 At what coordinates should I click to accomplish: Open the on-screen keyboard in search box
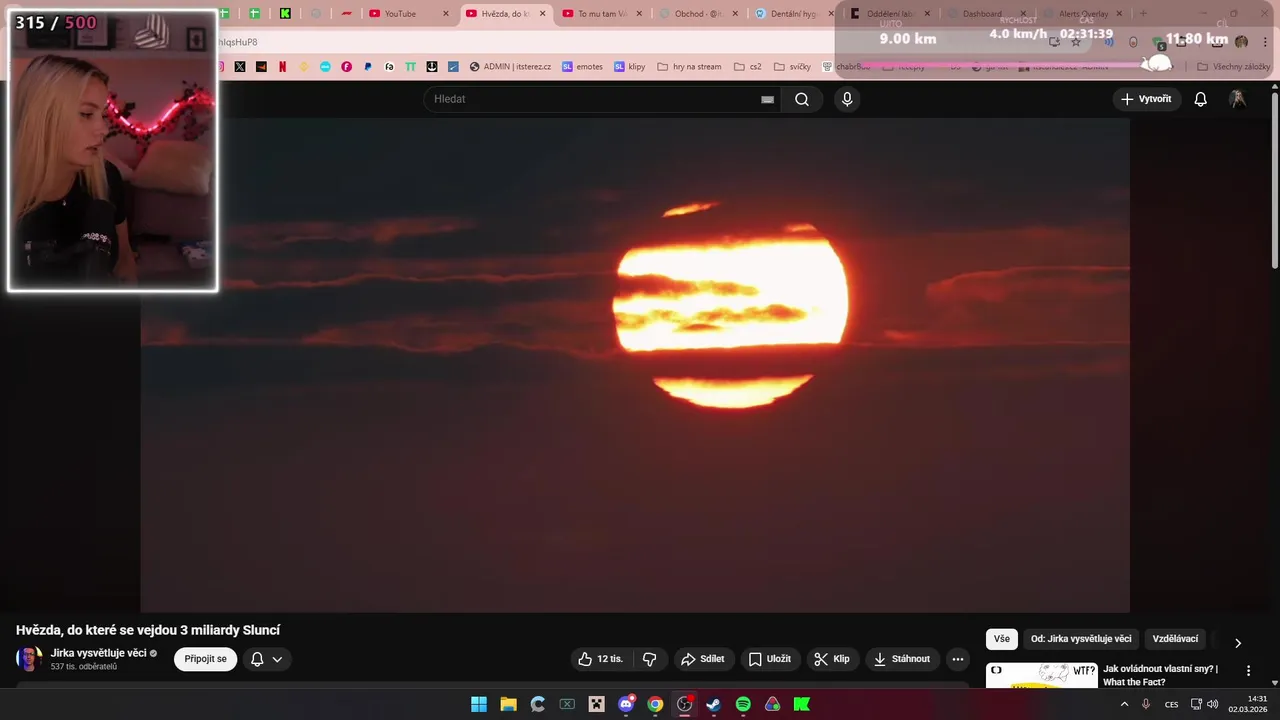point(767,99)
